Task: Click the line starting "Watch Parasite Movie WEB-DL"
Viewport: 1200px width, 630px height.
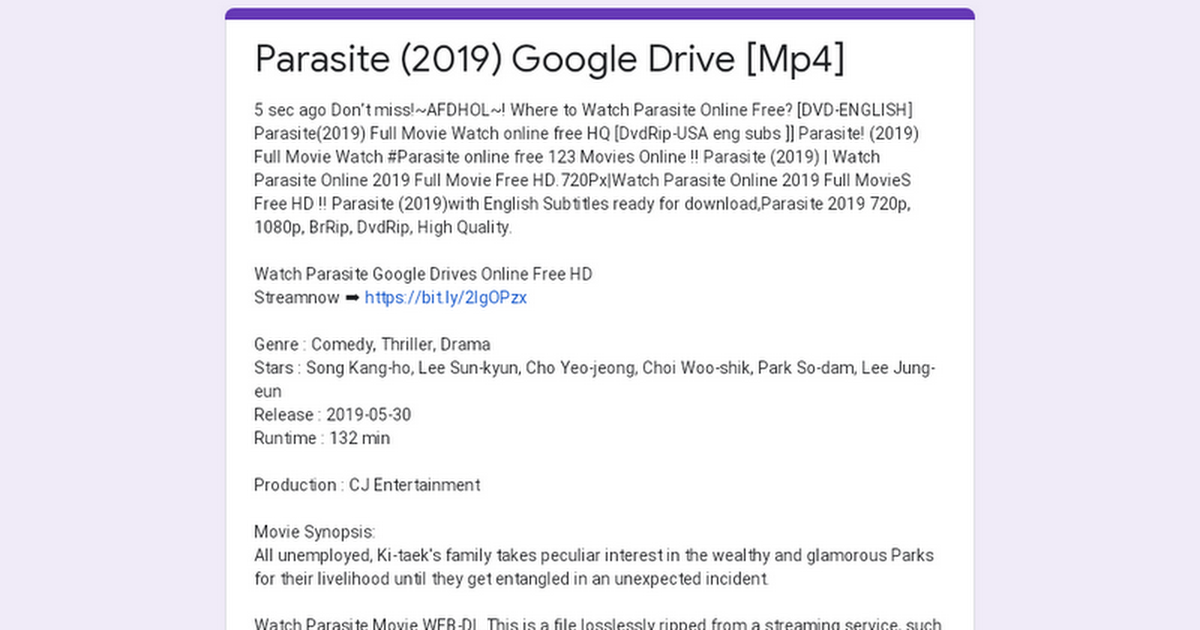Action: pyautogui.click(x=598, y=624)
